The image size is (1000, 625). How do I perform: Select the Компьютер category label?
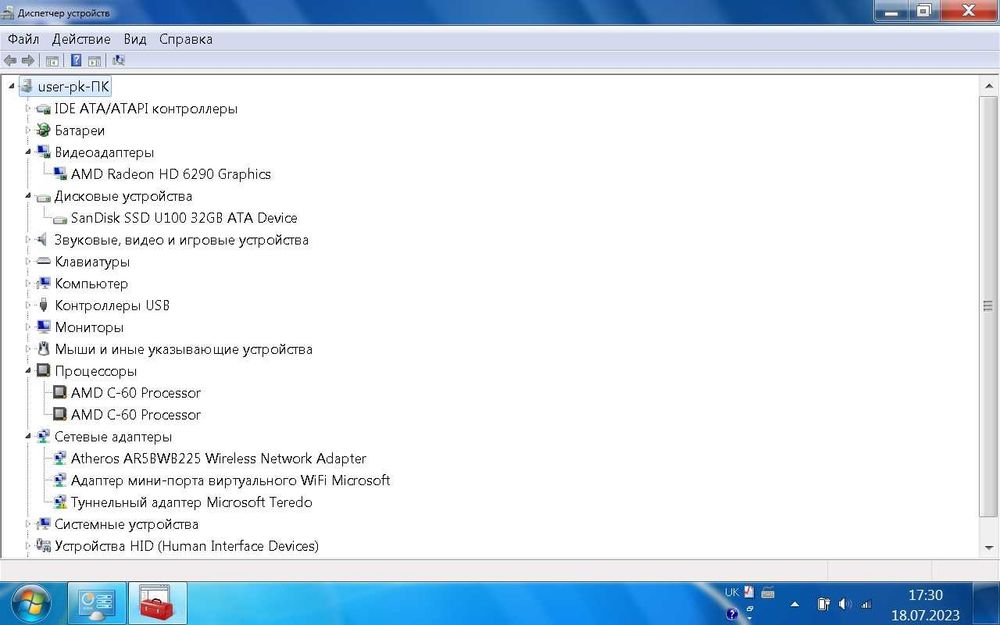click(91, 283)
